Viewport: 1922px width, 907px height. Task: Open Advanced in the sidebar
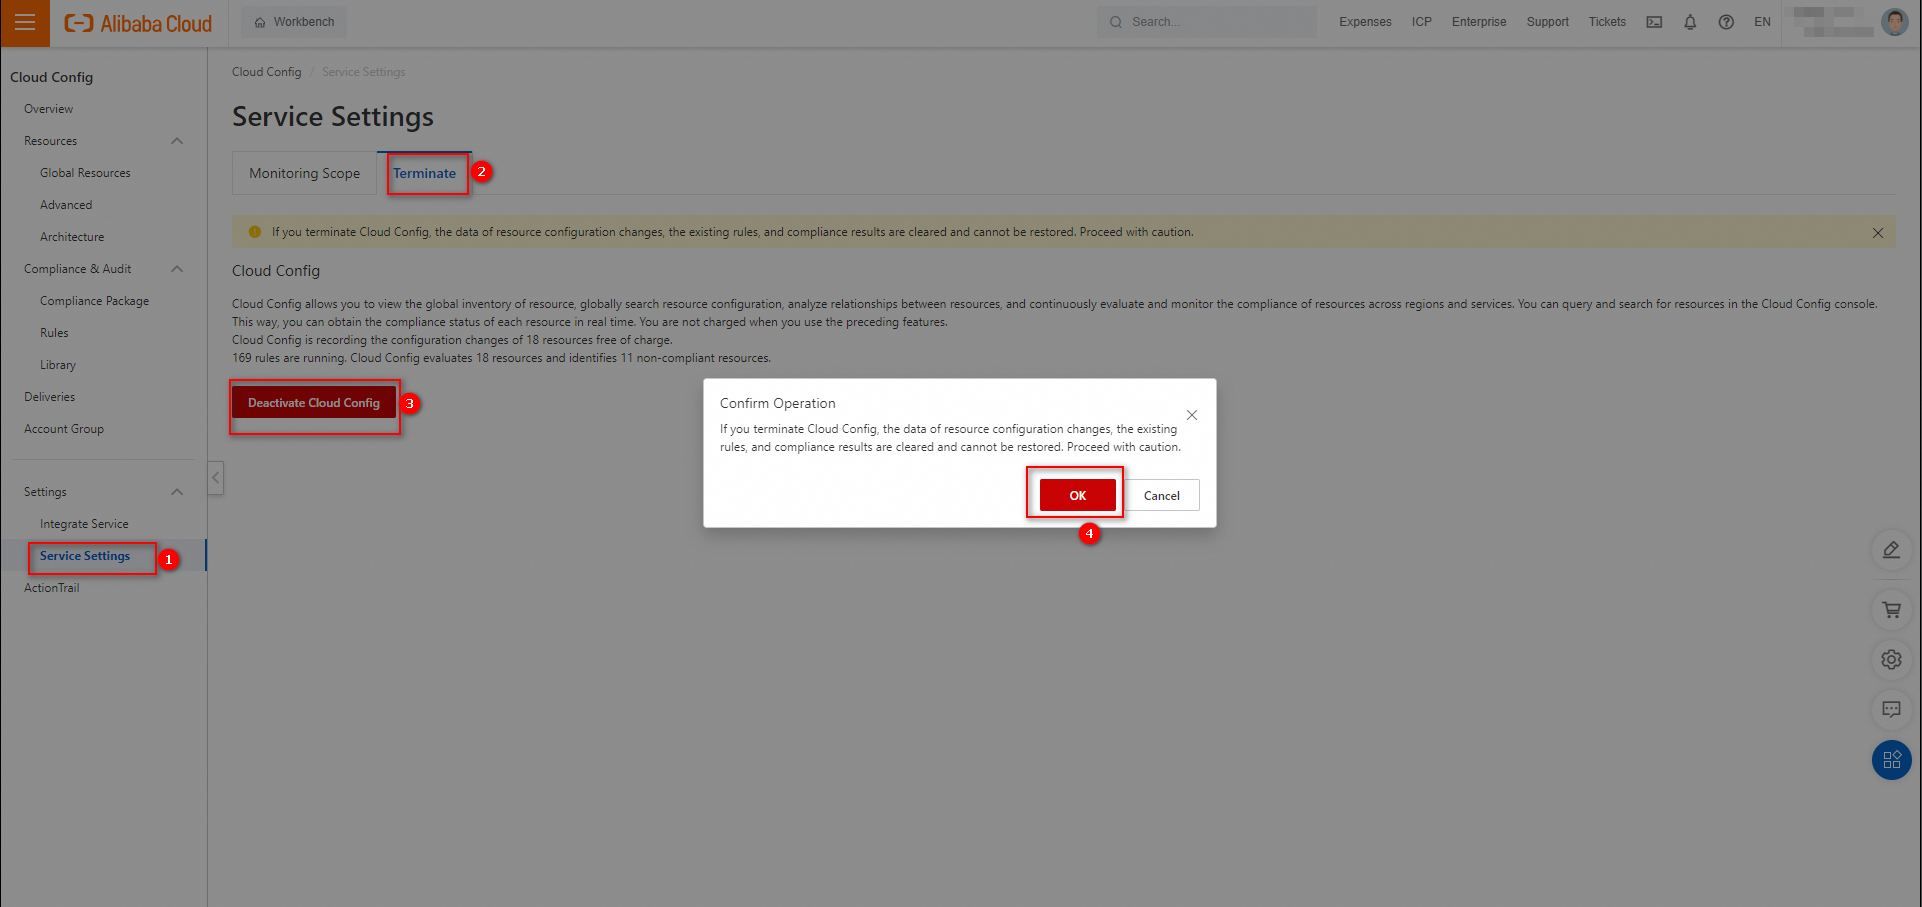(x=66, y=205)
